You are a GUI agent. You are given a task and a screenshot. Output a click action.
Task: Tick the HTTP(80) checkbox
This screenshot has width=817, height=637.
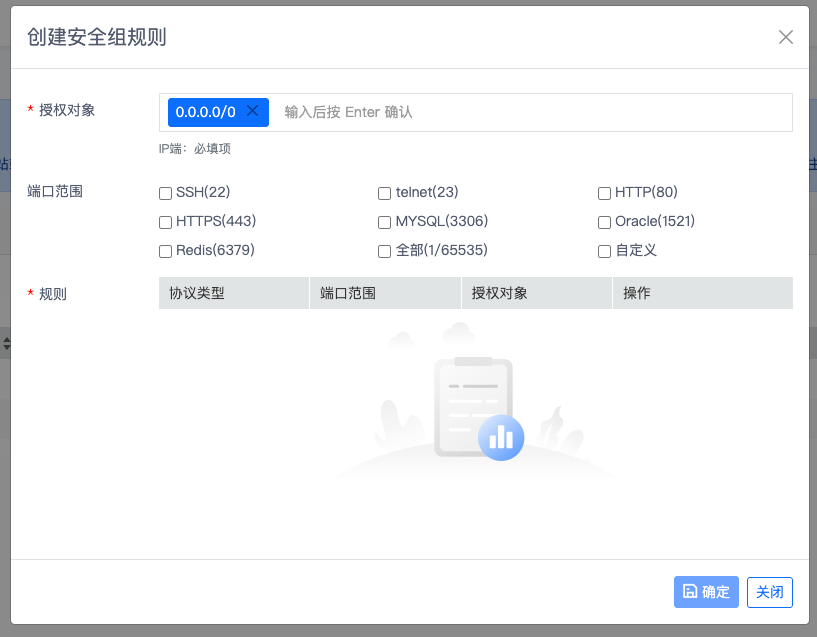604,193
